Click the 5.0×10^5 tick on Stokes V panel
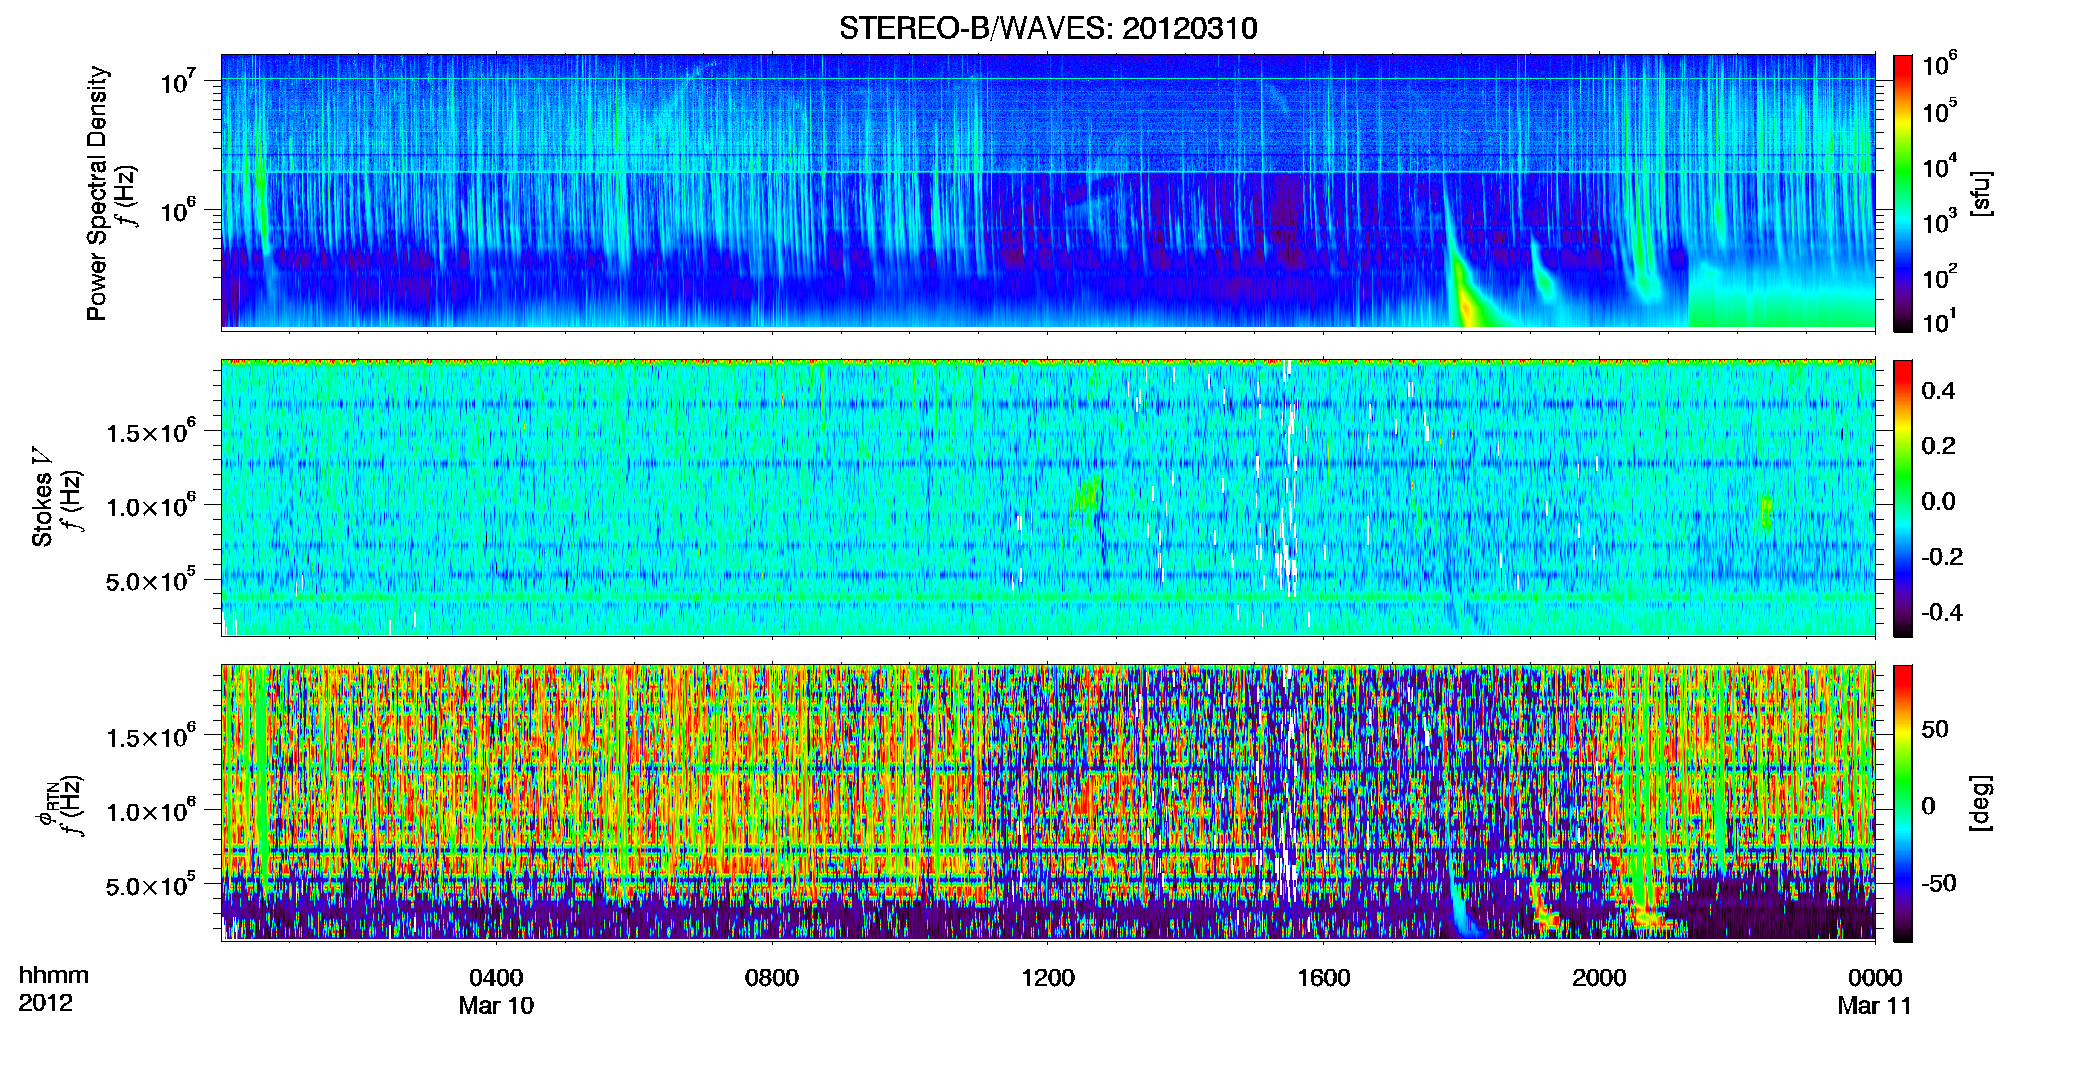Viewport: 2096px width, 1080px height. (151, 581)
